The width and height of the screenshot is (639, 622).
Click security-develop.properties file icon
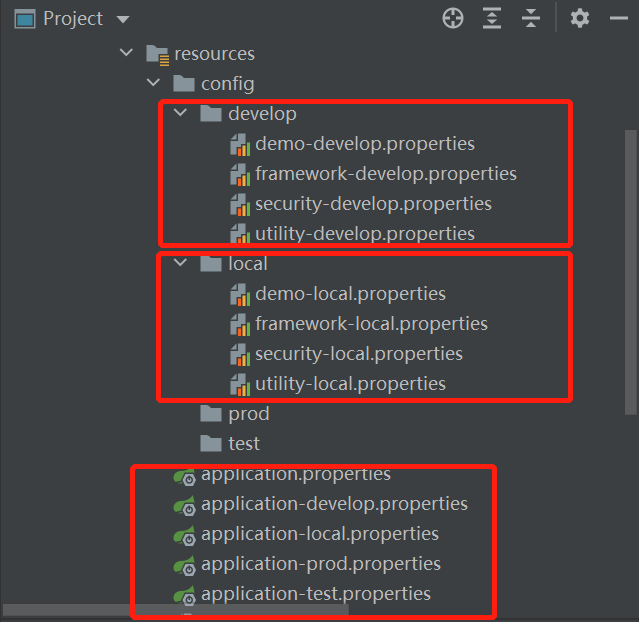click(240, 205)
